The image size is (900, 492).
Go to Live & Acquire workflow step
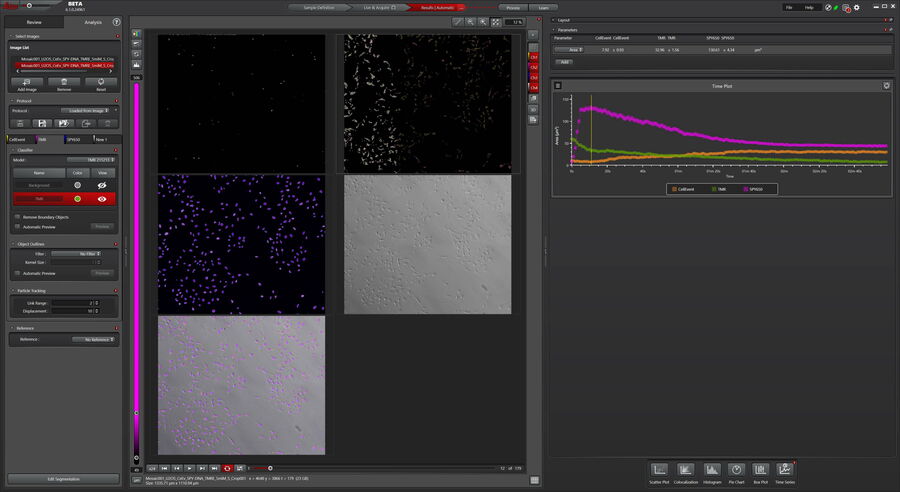tap(379, 7)
